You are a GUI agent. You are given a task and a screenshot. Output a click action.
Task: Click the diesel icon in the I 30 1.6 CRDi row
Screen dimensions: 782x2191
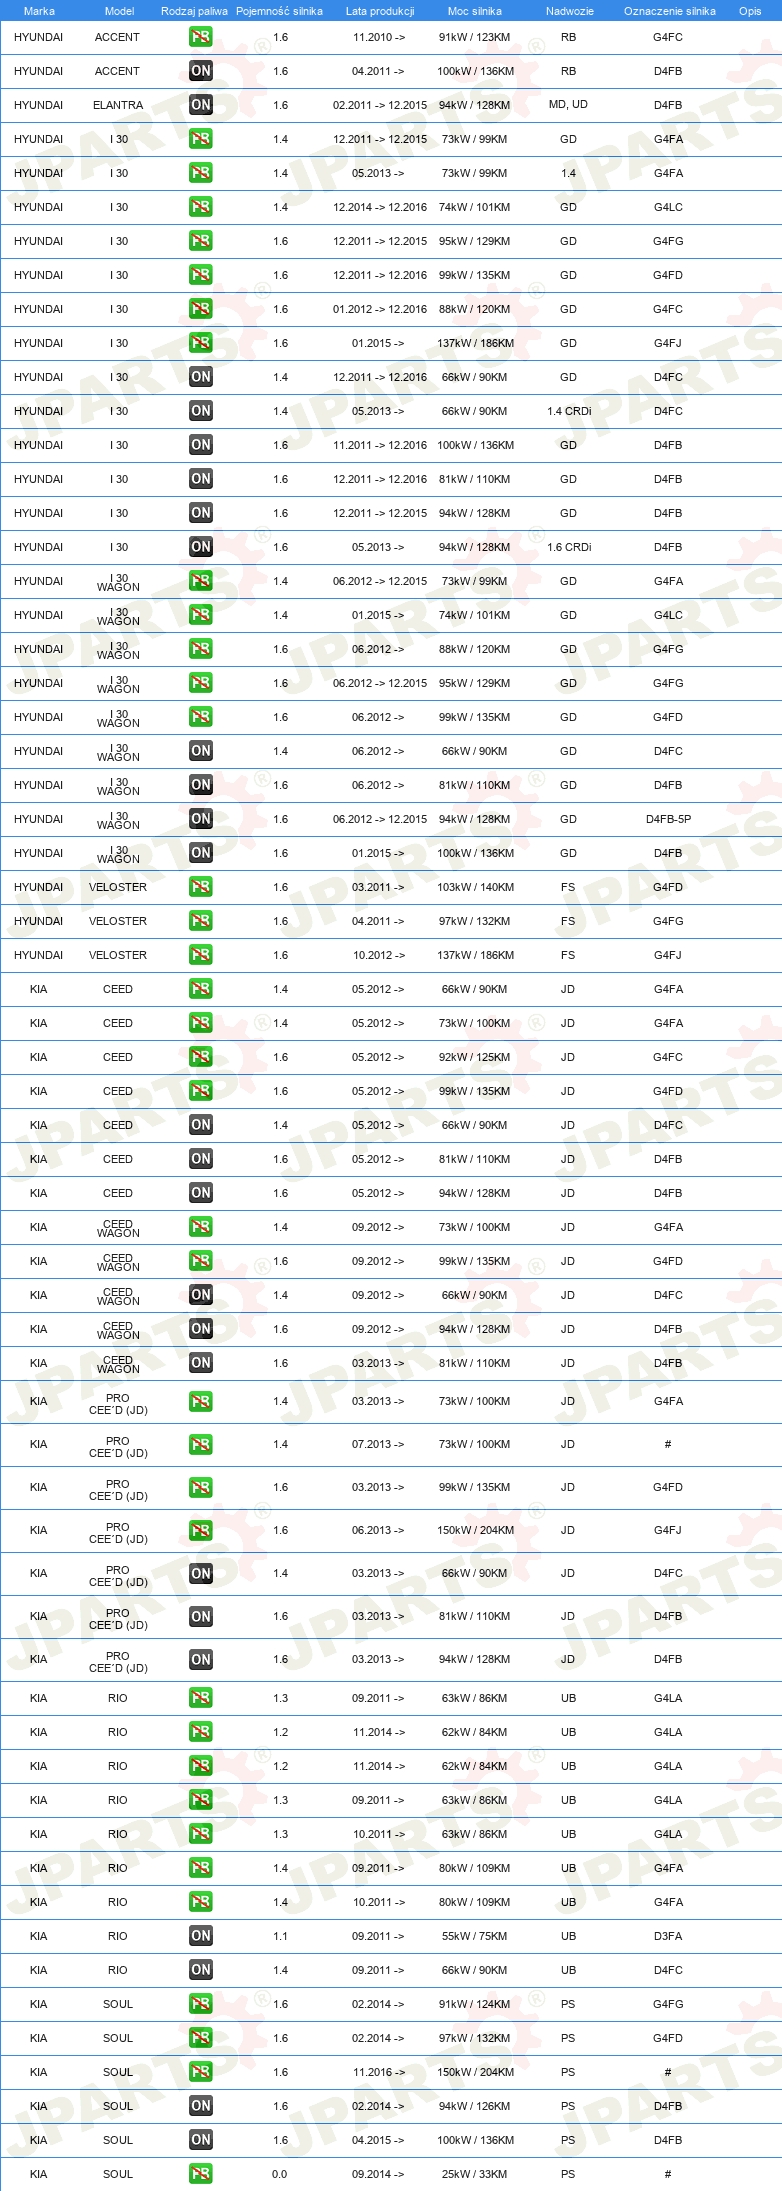click(x=200, y=547)
